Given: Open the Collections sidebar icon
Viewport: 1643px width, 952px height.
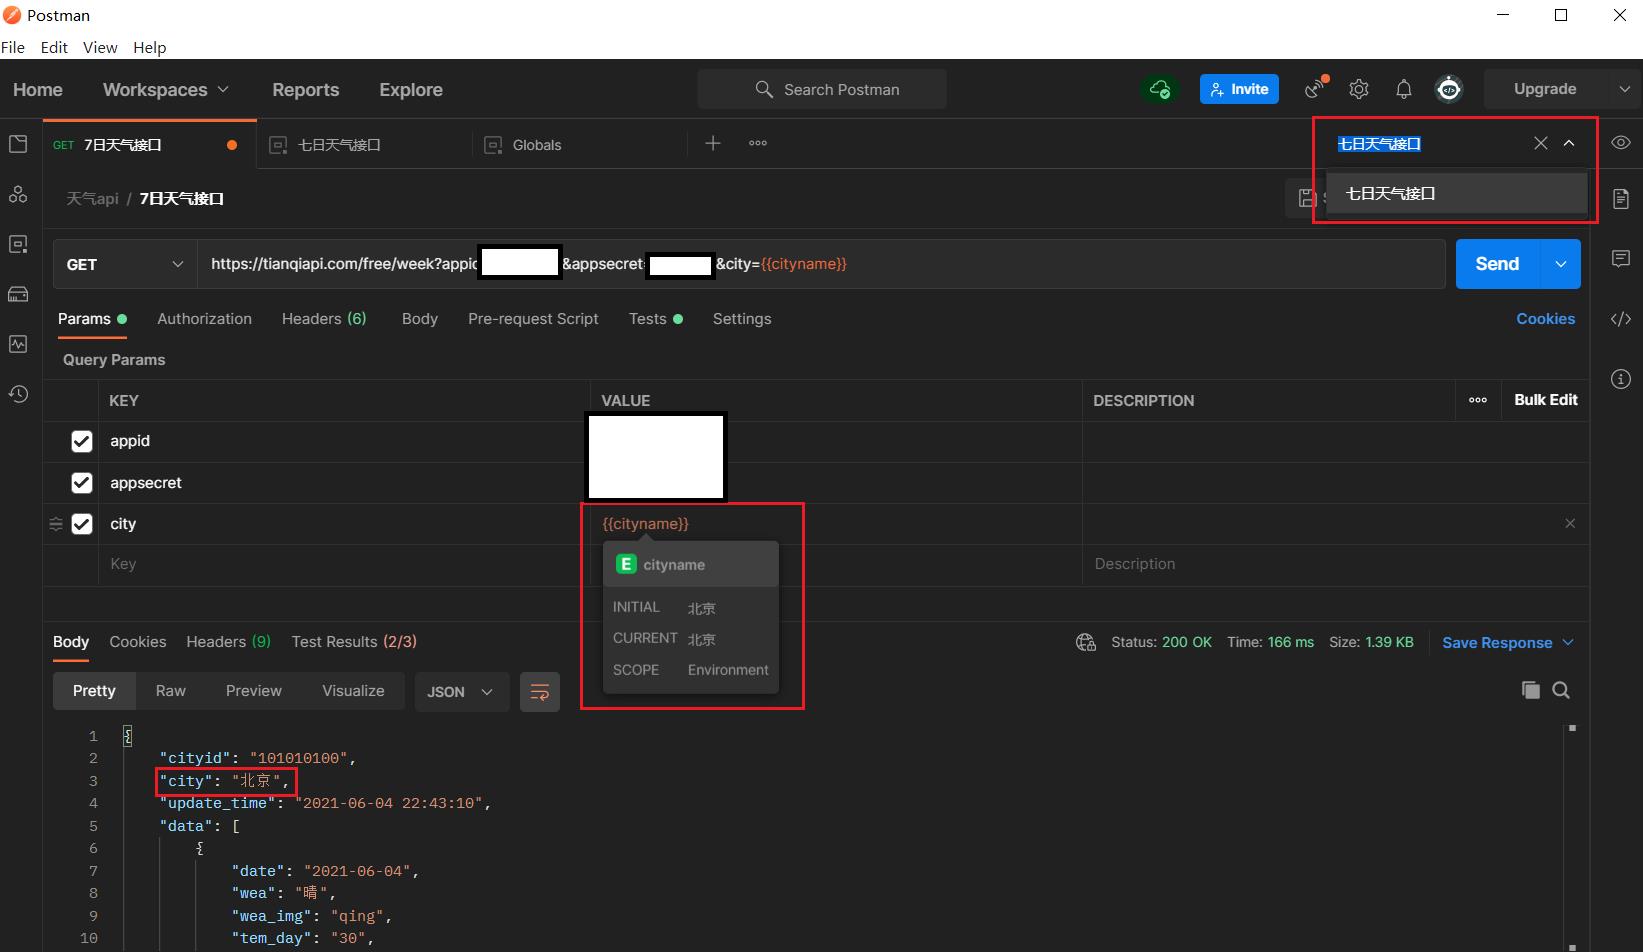Looking at the screenshot, I should coord(18,144).
